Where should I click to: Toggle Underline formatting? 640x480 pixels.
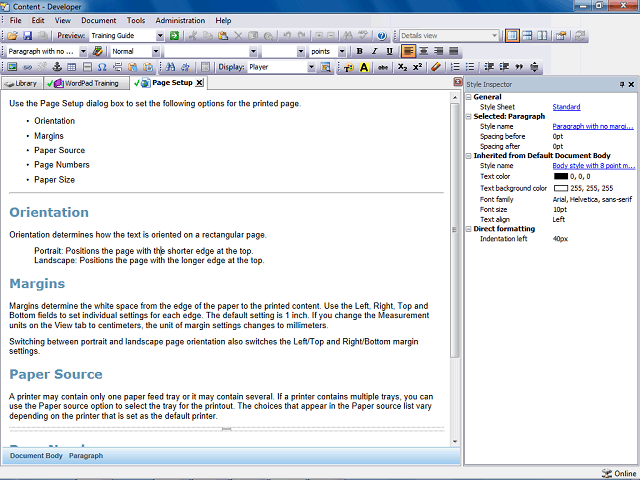click(x=389, y=51)
